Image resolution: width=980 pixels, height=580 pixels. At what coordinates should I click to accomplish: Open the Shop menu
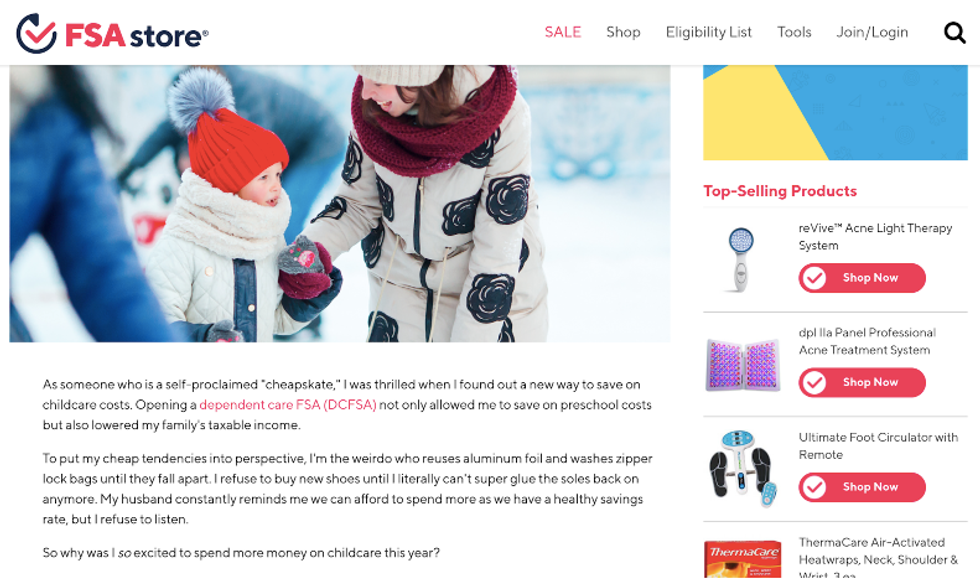coord(623,32)
